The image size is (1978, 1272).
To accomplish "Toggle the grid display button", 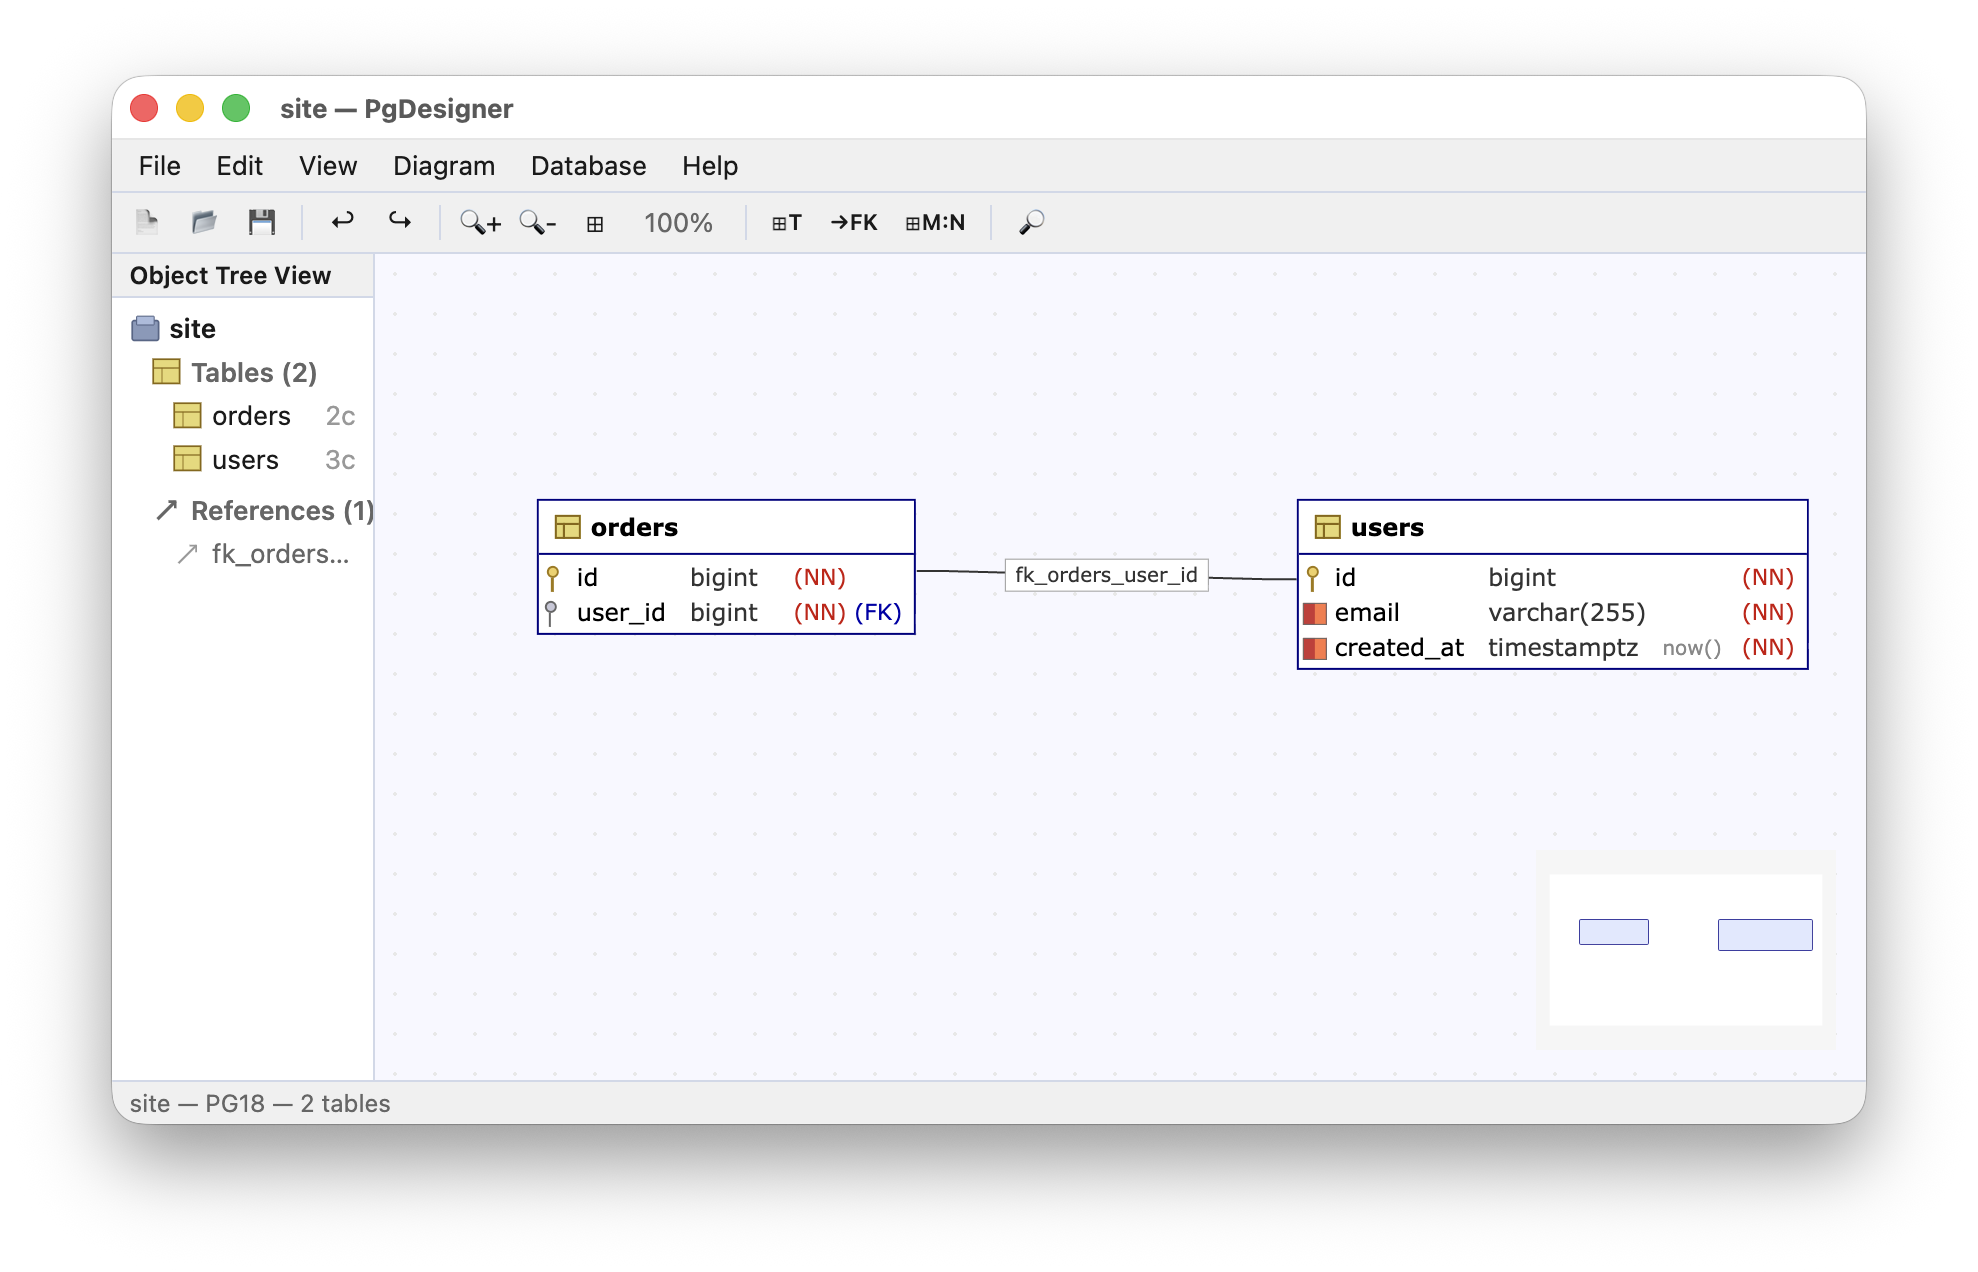I will 595,222.
